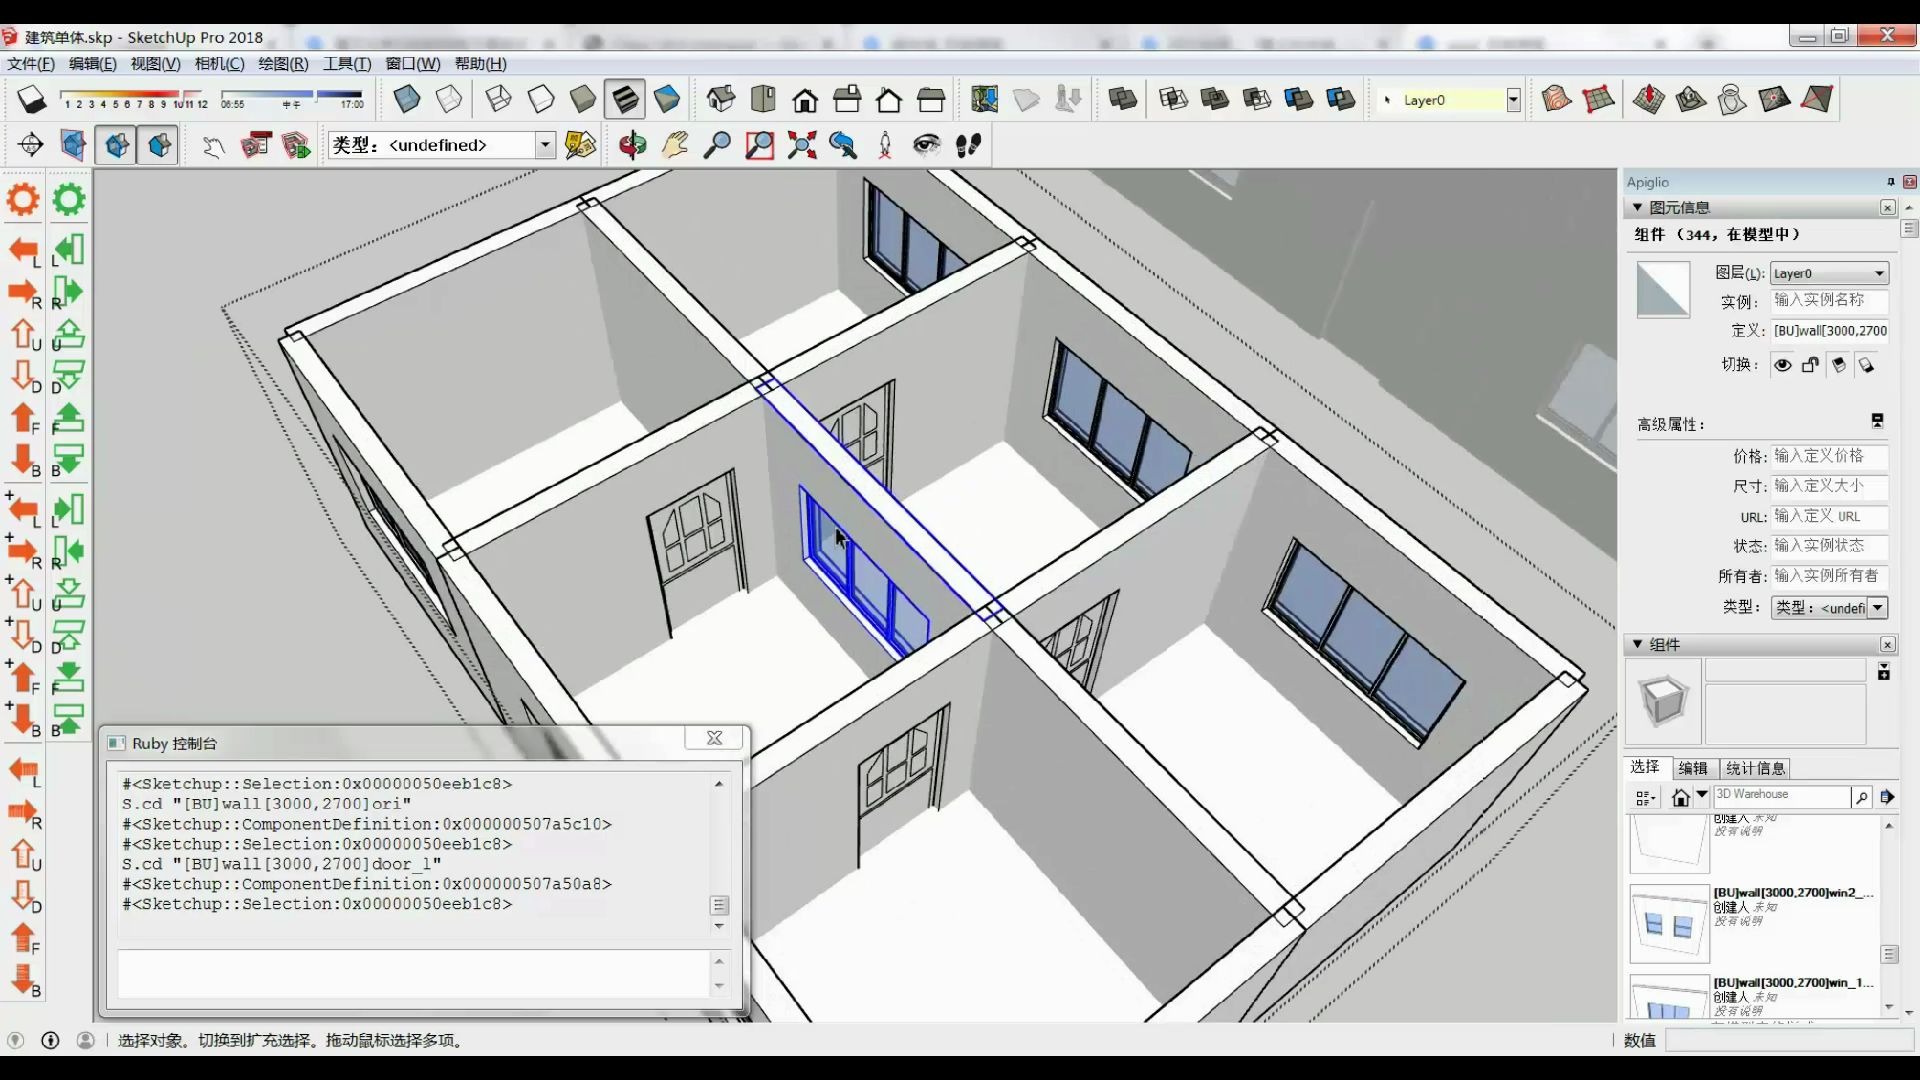Select the Walk footsteps tool
This screenshot has height=1080, width=1920.
click(968, 146)
